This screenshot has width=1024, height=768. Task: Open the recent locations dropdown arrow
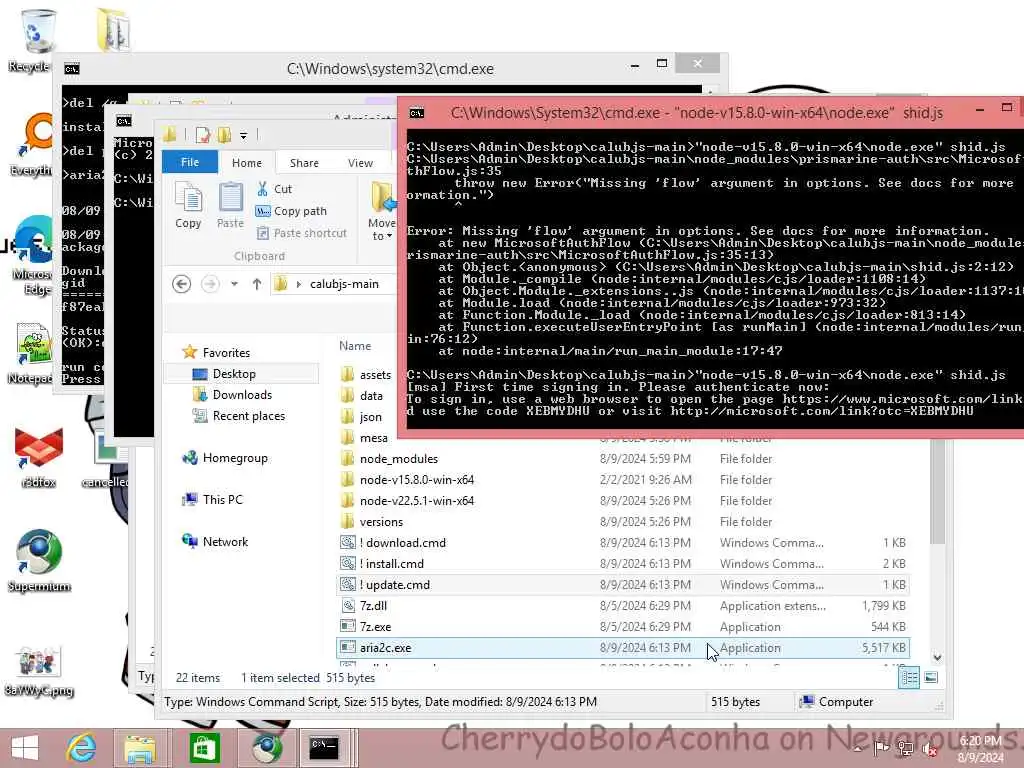click(x=234, y=284)
